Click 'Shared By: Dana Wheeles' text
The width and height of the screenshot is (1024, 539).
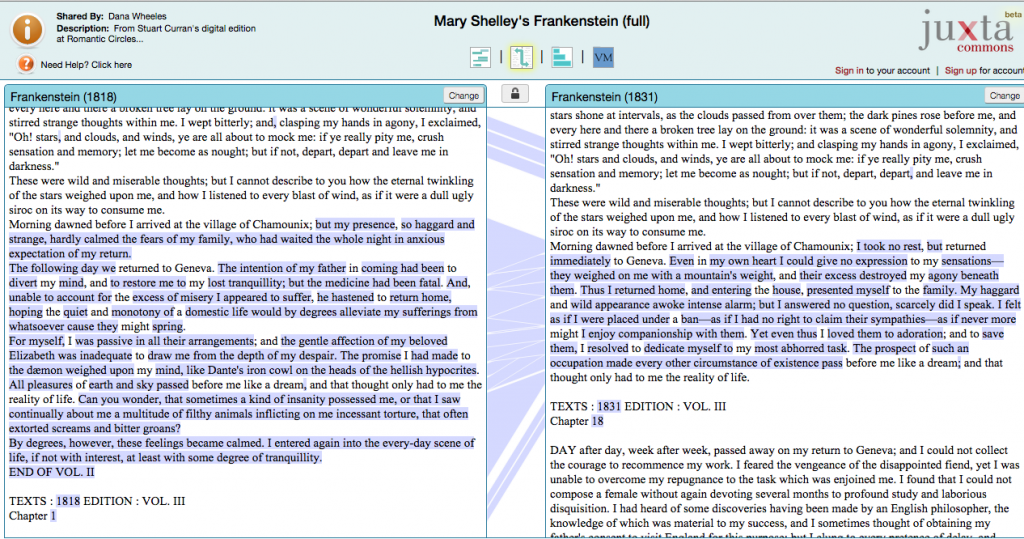click(x=111, y=16)
